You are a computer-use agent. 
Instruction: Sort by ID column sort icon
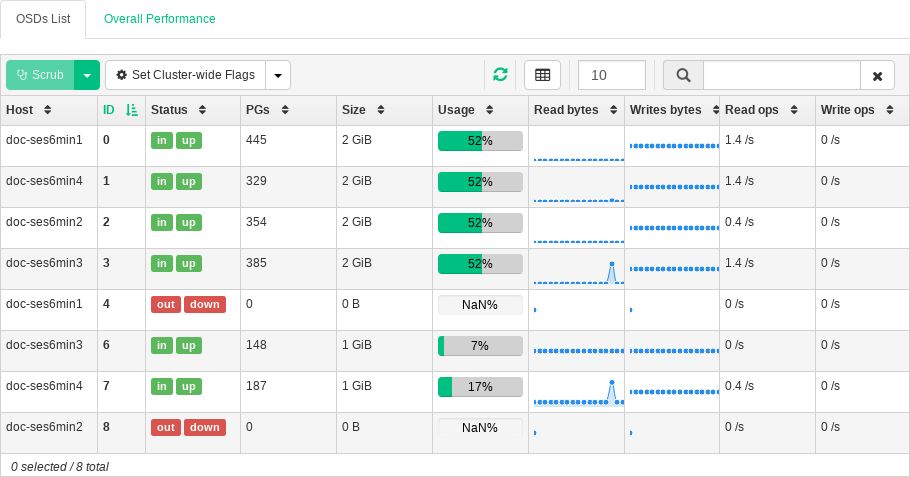(131, 110)
